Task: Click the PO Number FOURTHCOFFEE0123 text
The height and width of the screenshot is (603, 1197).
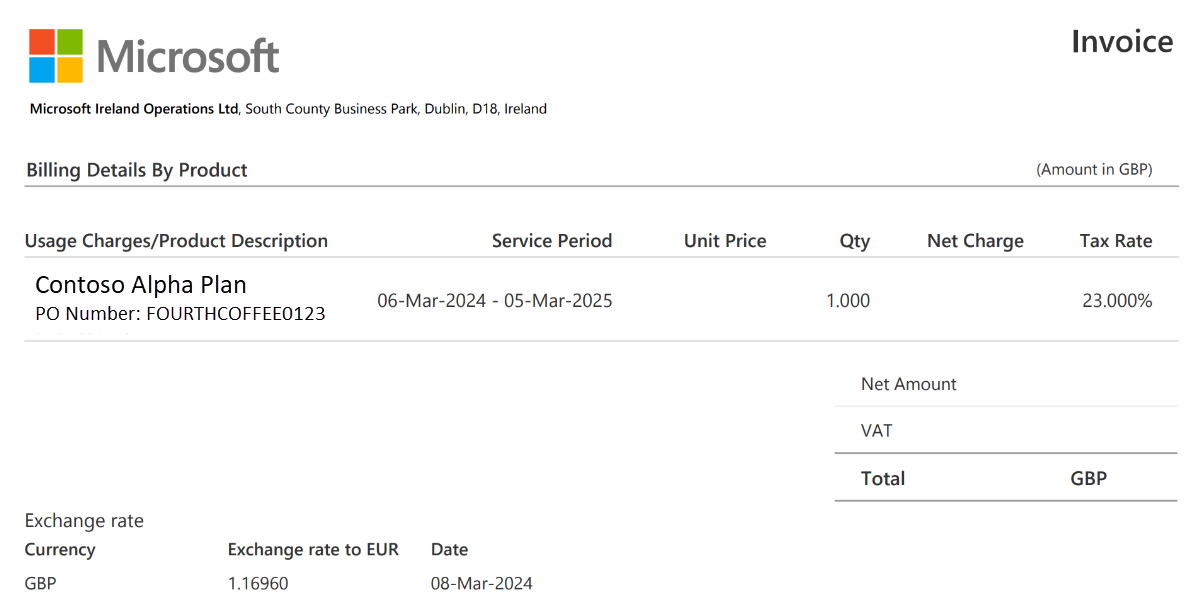Action: [180, 314]
